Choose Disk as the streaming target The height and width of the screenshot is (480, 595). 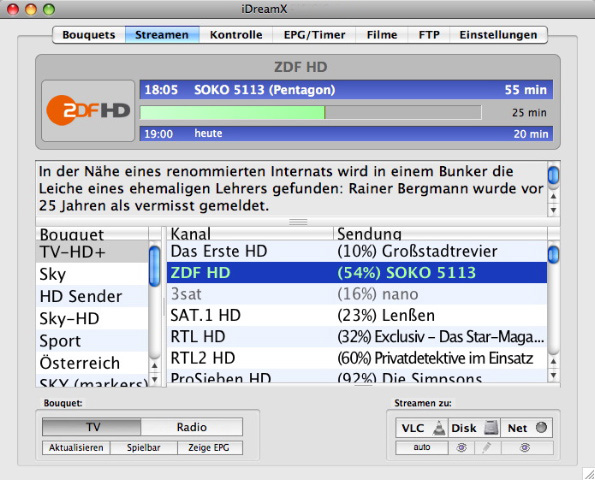474,428
